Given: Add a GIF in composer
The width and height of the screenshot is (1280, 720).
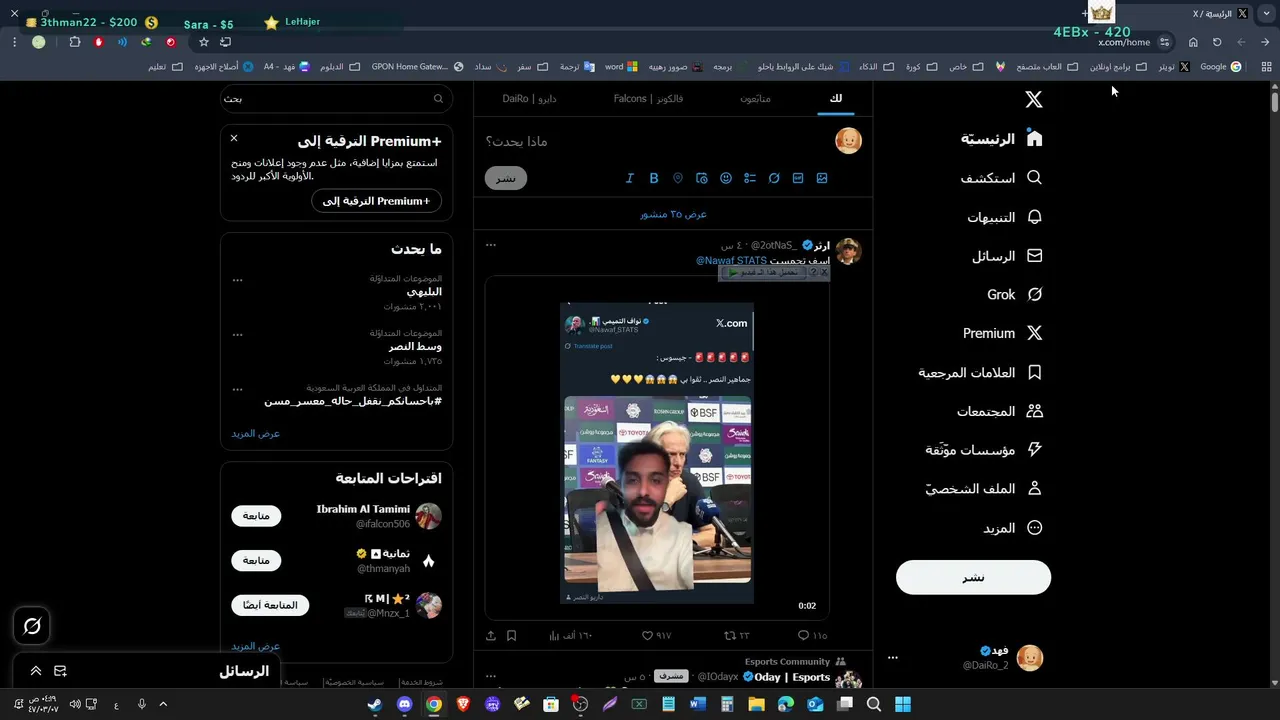Looking at the screenshot, I should coord(798,178).
